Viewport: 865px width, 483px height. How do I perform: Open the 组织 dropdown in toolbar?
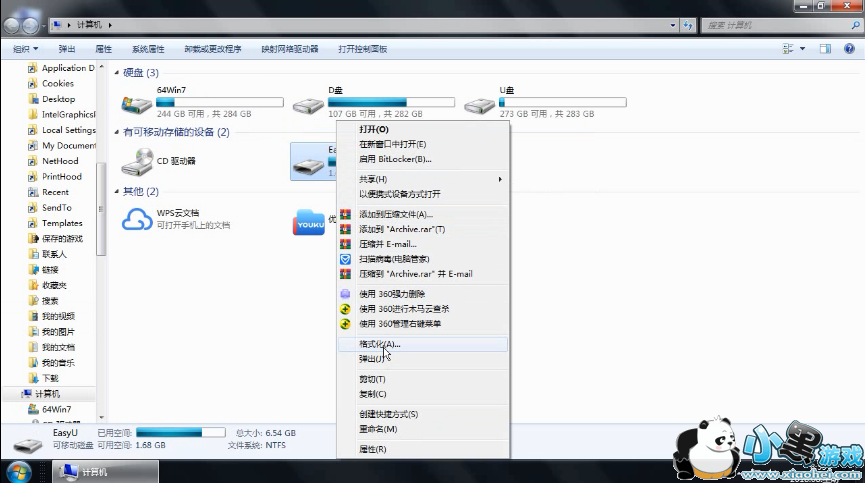tap(25, 48)
